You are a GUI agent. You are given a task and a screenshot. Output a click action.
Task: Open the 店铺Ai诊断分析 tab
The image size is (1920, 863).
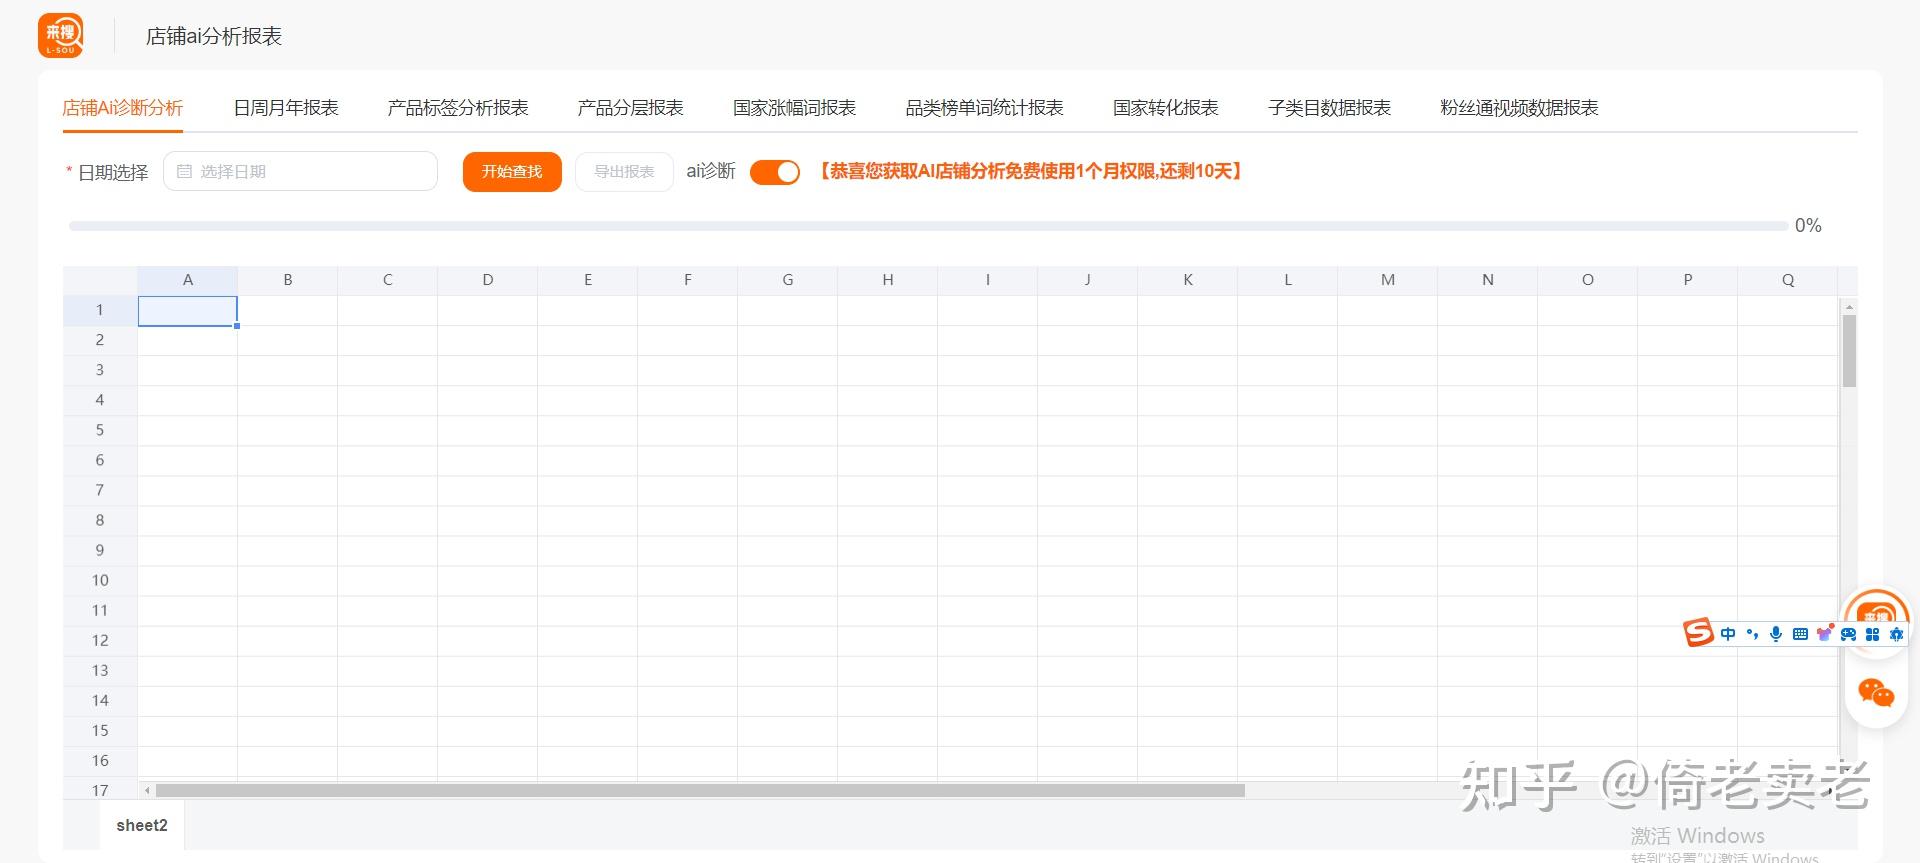coord(122,108)
